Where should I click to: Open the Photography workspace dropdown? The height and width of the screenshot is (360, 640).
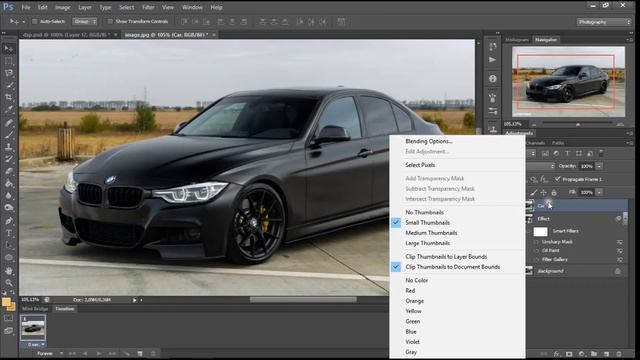click(604, 22)
